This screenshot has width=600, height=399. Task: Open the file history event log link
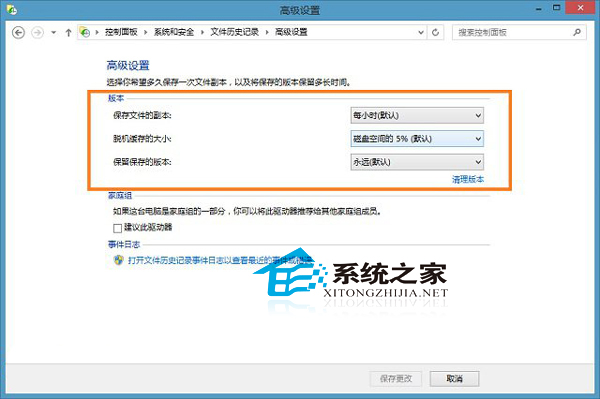[x=220, y=261]
